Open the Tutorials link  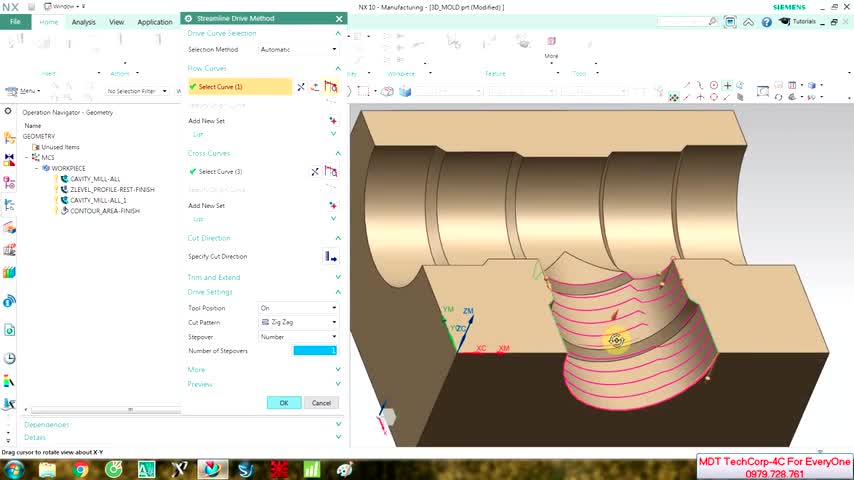pyautogui.click(x=797, y=22)
